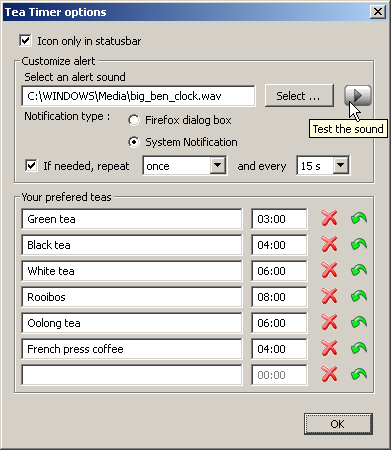This screenshot has height=450, width=391.
Task: Reset Green tea with green arrow
Action: coord(359,219)
